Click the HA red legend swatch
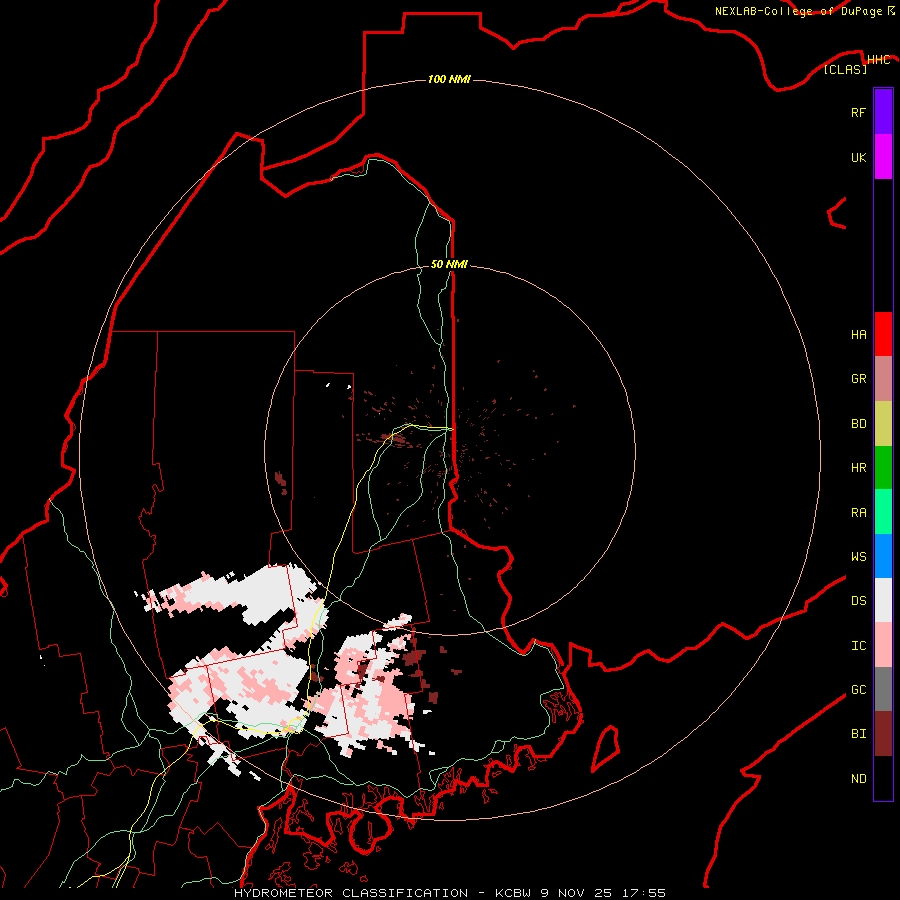 [x=883, y=334]
